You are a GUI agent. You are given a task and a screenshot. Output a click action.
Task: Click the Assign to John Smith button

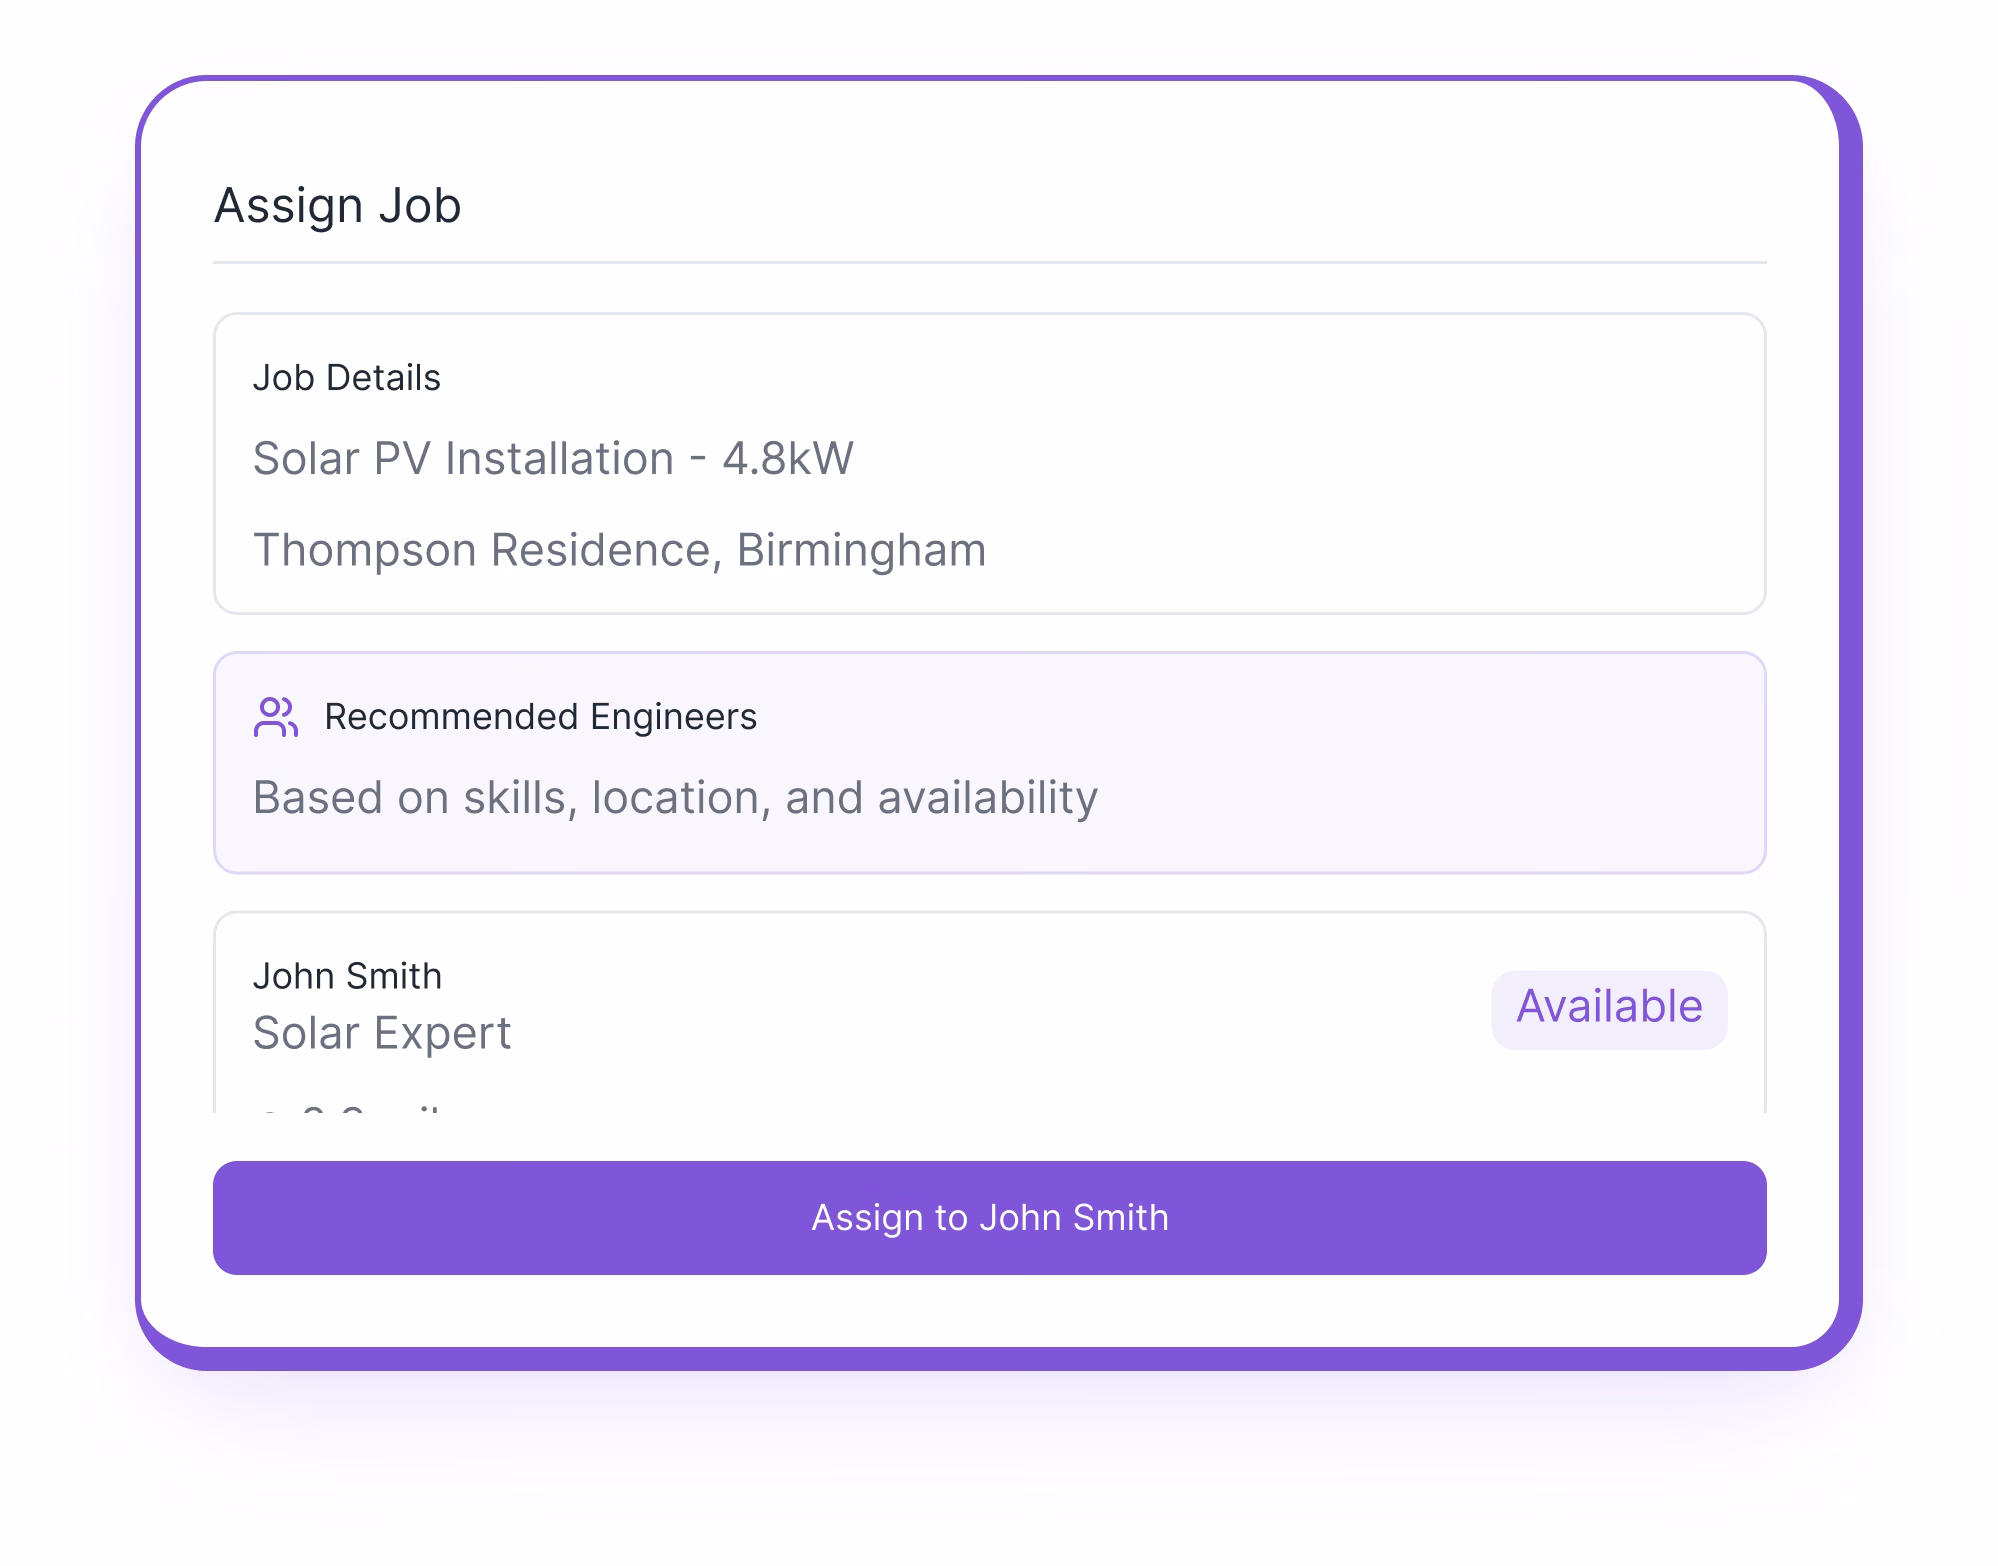coord(989,1218)
